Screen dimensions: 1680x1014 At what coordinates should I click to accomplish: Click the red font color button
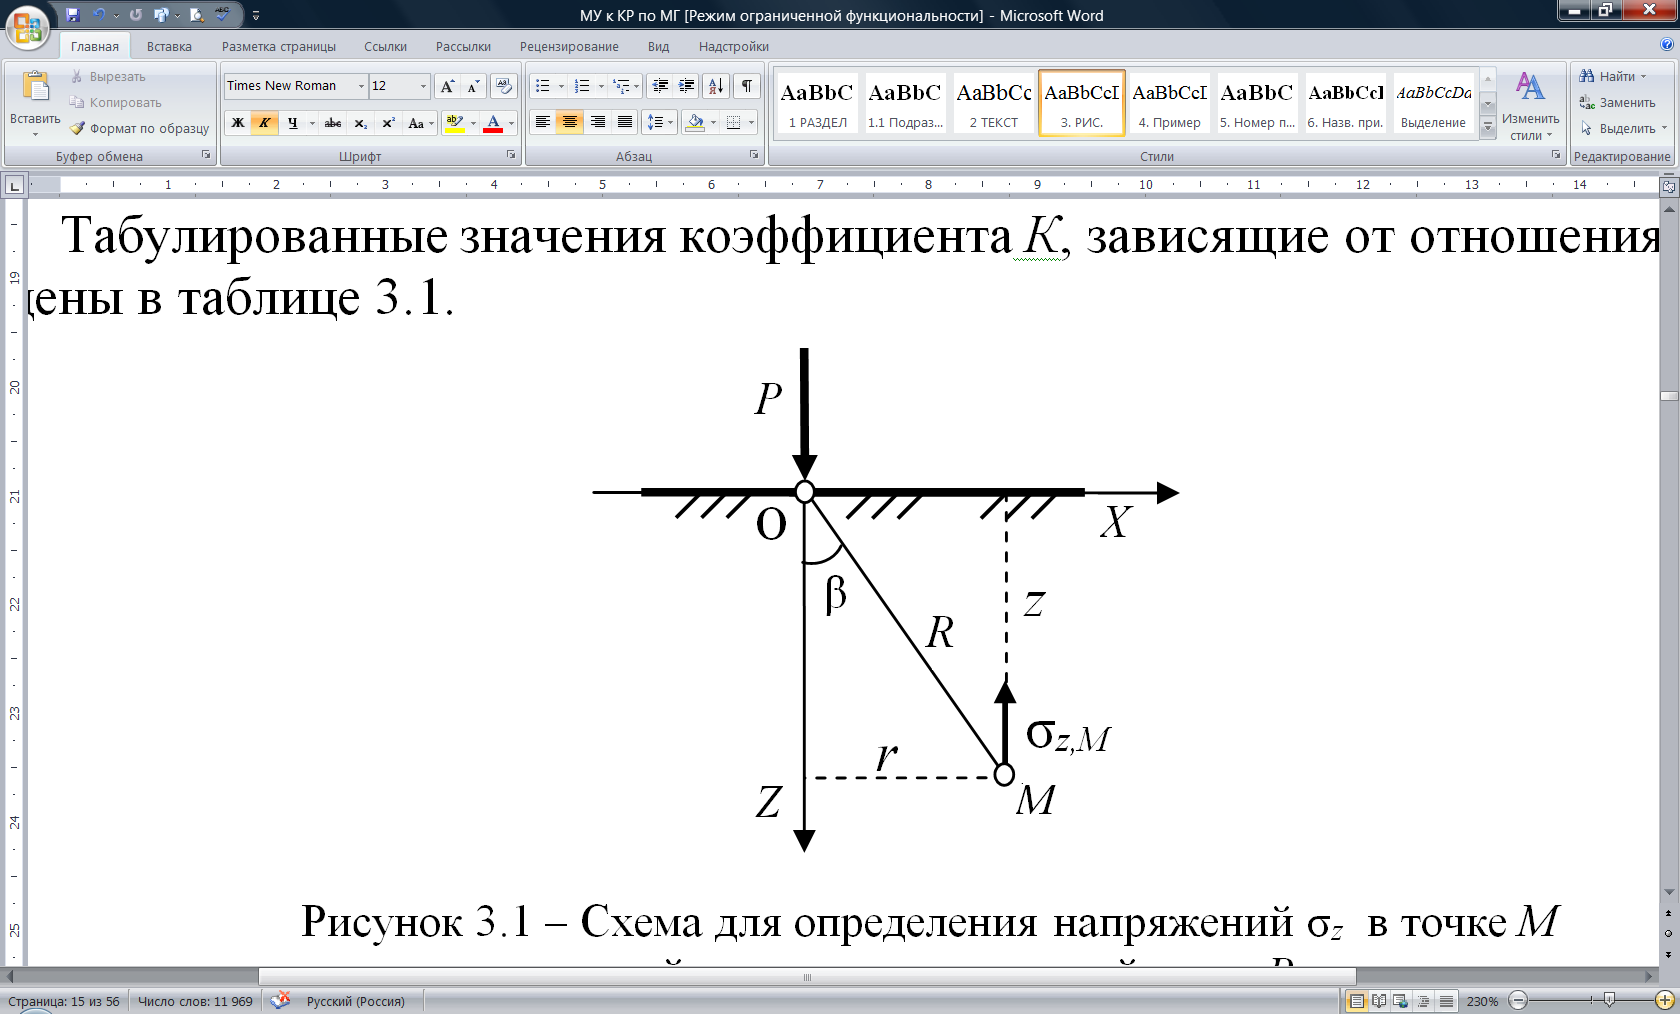[493, 123]
